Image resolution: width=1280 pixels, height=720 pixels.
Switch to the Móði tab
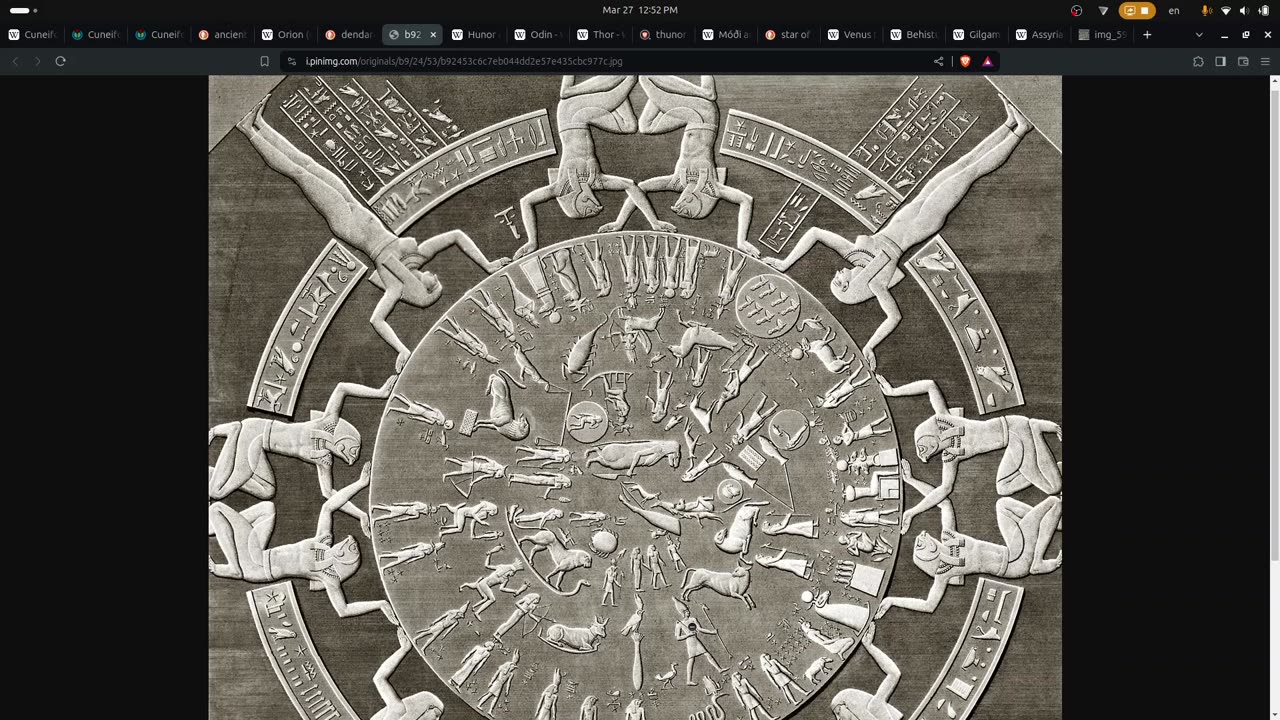click(726, 34)
